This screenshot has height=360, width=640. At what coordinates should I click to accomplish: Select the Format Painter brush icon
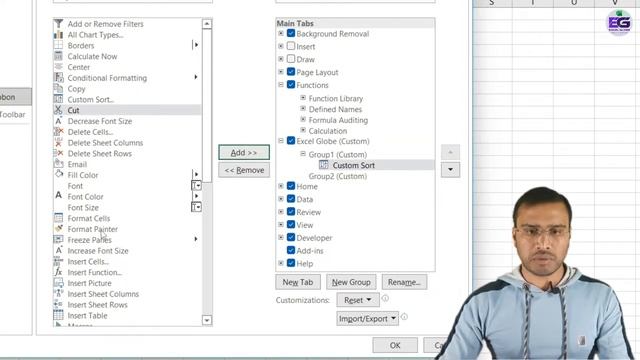point(58,229)
